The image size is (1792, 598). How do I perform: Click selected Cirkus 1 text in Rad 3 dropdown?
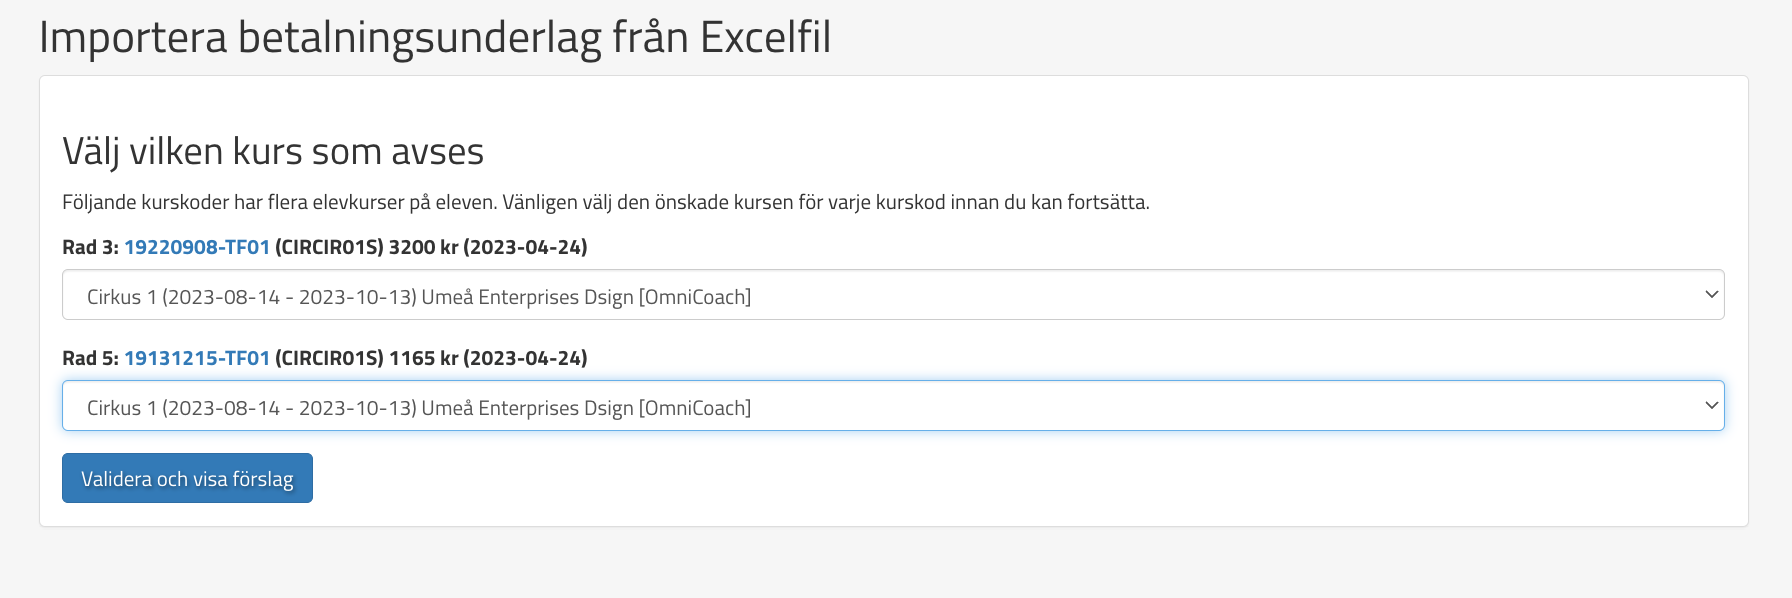pos(418,297)
